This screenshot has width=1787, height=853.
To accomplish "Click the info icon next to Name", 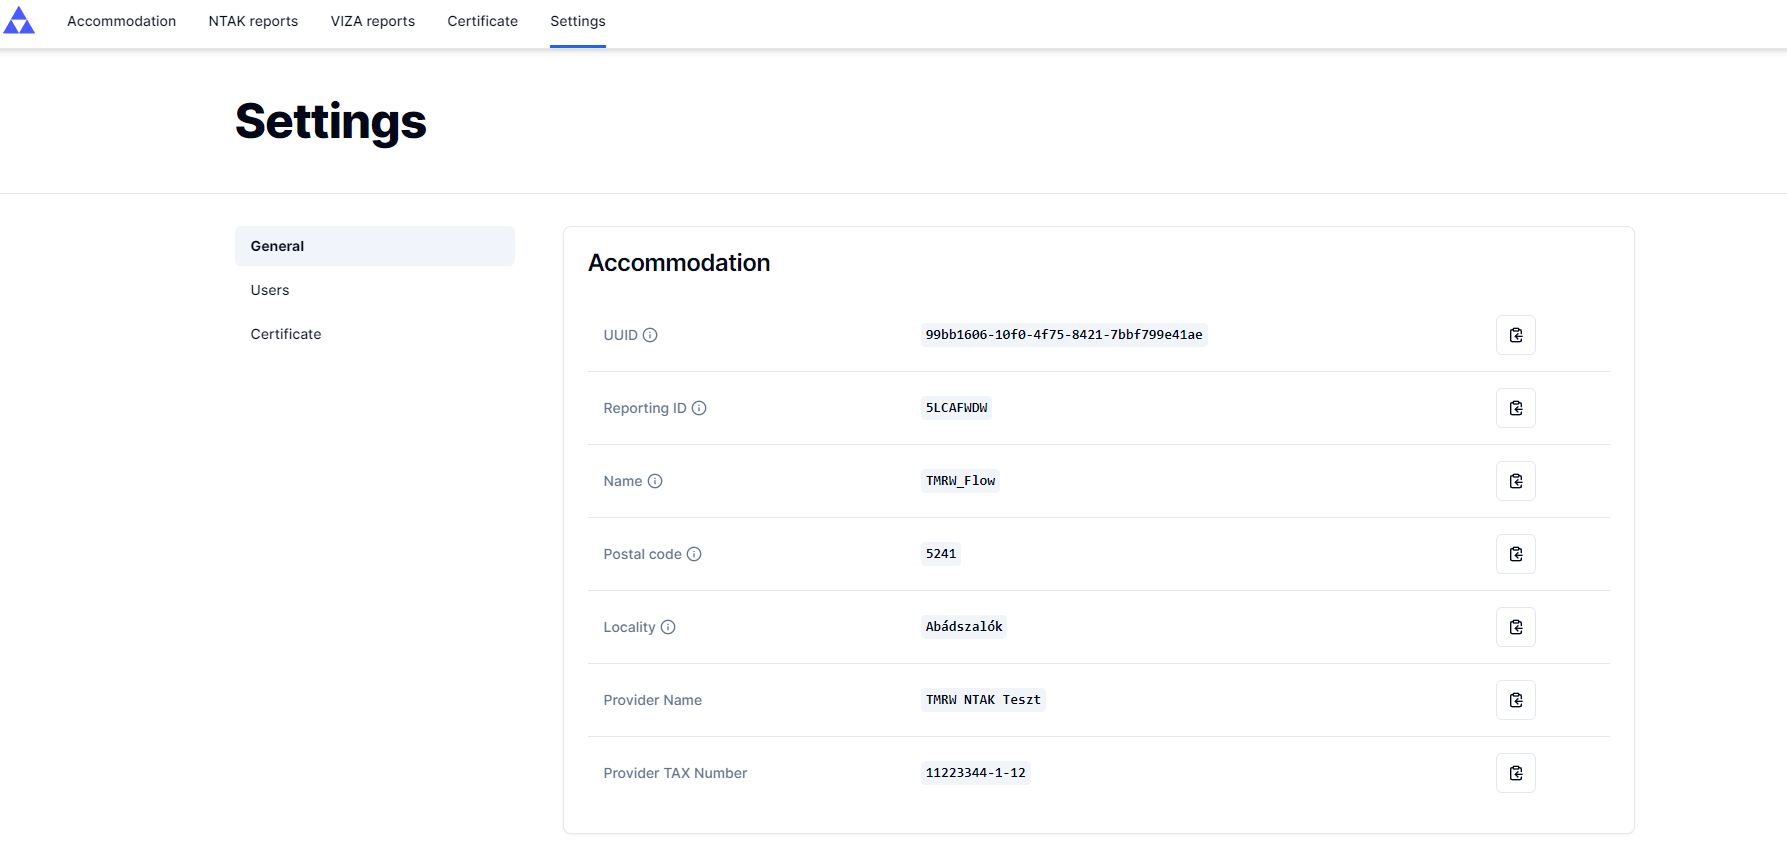I will [655, 481].
